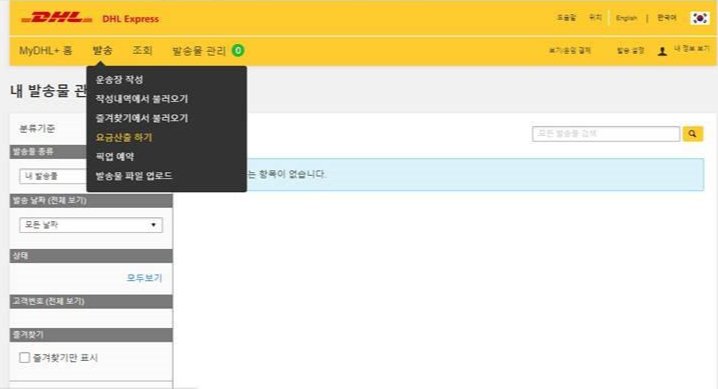Switch language to English
Image resolution: width=718 pixels, height=389 pixels.
(626, 18)
